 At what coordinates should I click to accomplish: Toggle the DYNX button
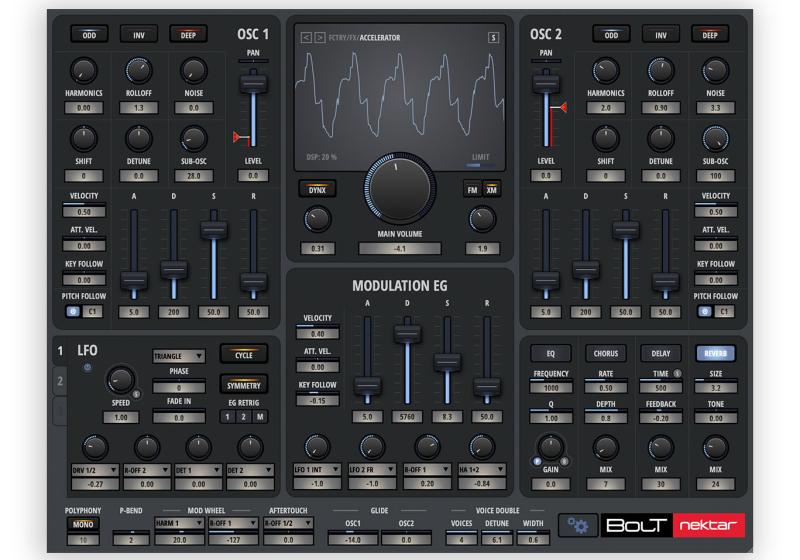tap(317, 190)
